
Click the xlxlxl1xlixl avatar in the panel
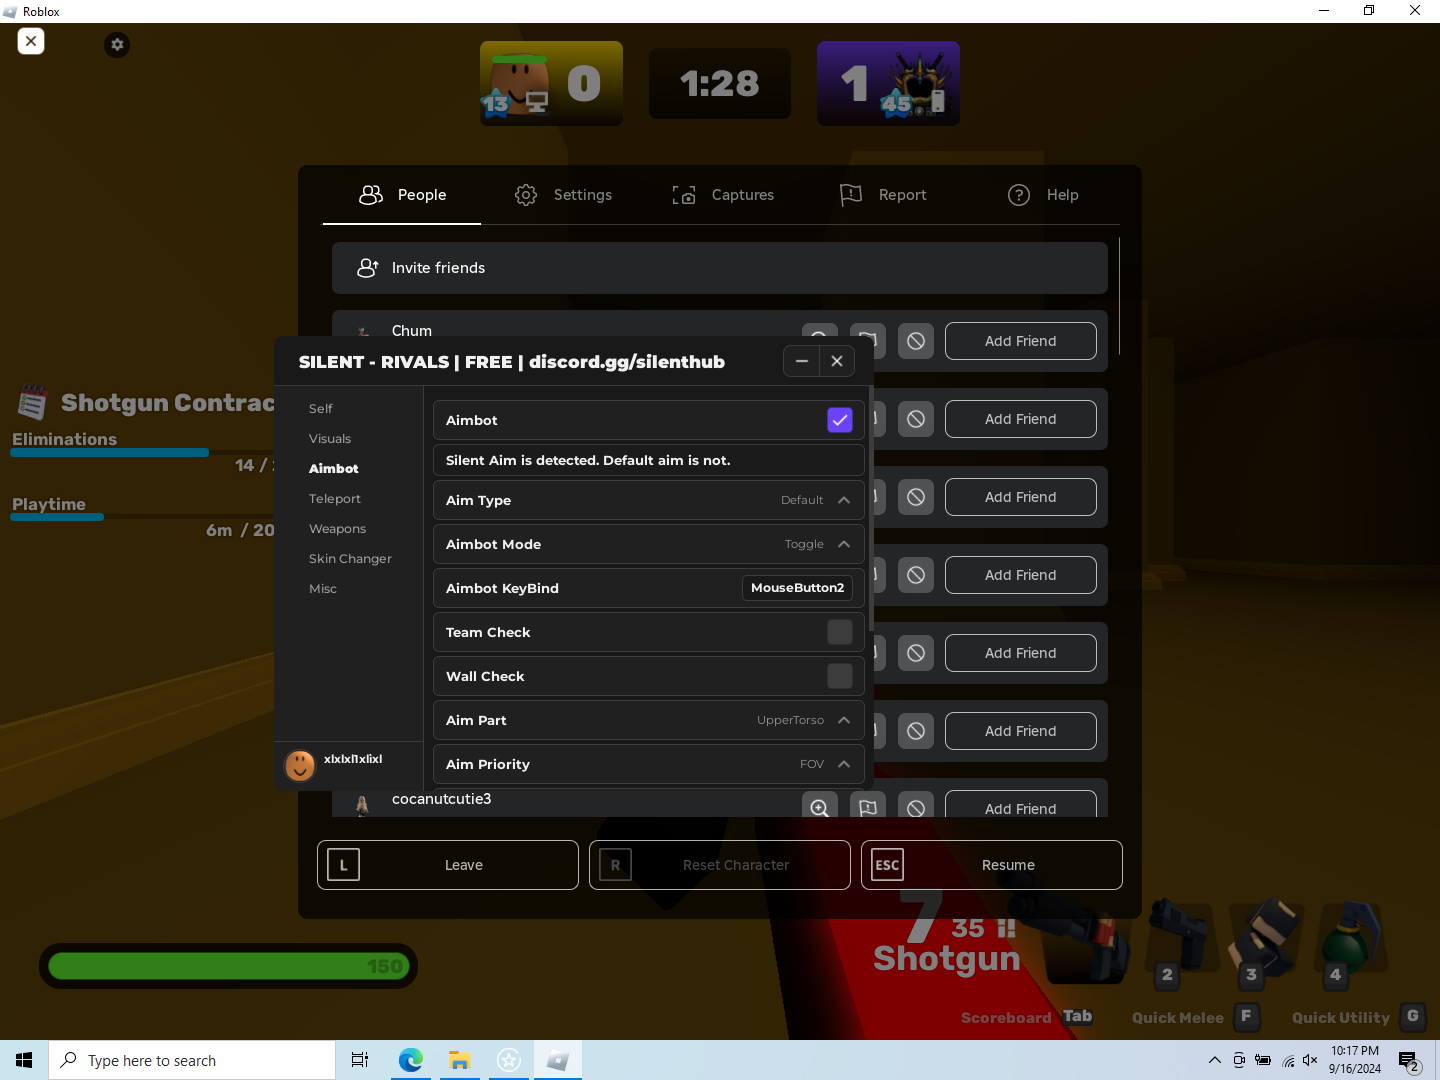300,765
